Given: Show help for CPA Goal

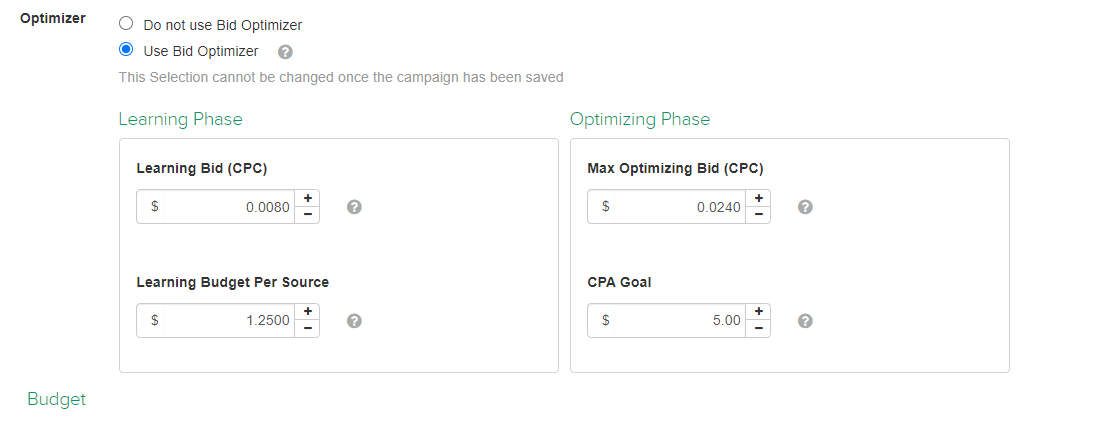Looking at the screenshot, I should (805, 320).
